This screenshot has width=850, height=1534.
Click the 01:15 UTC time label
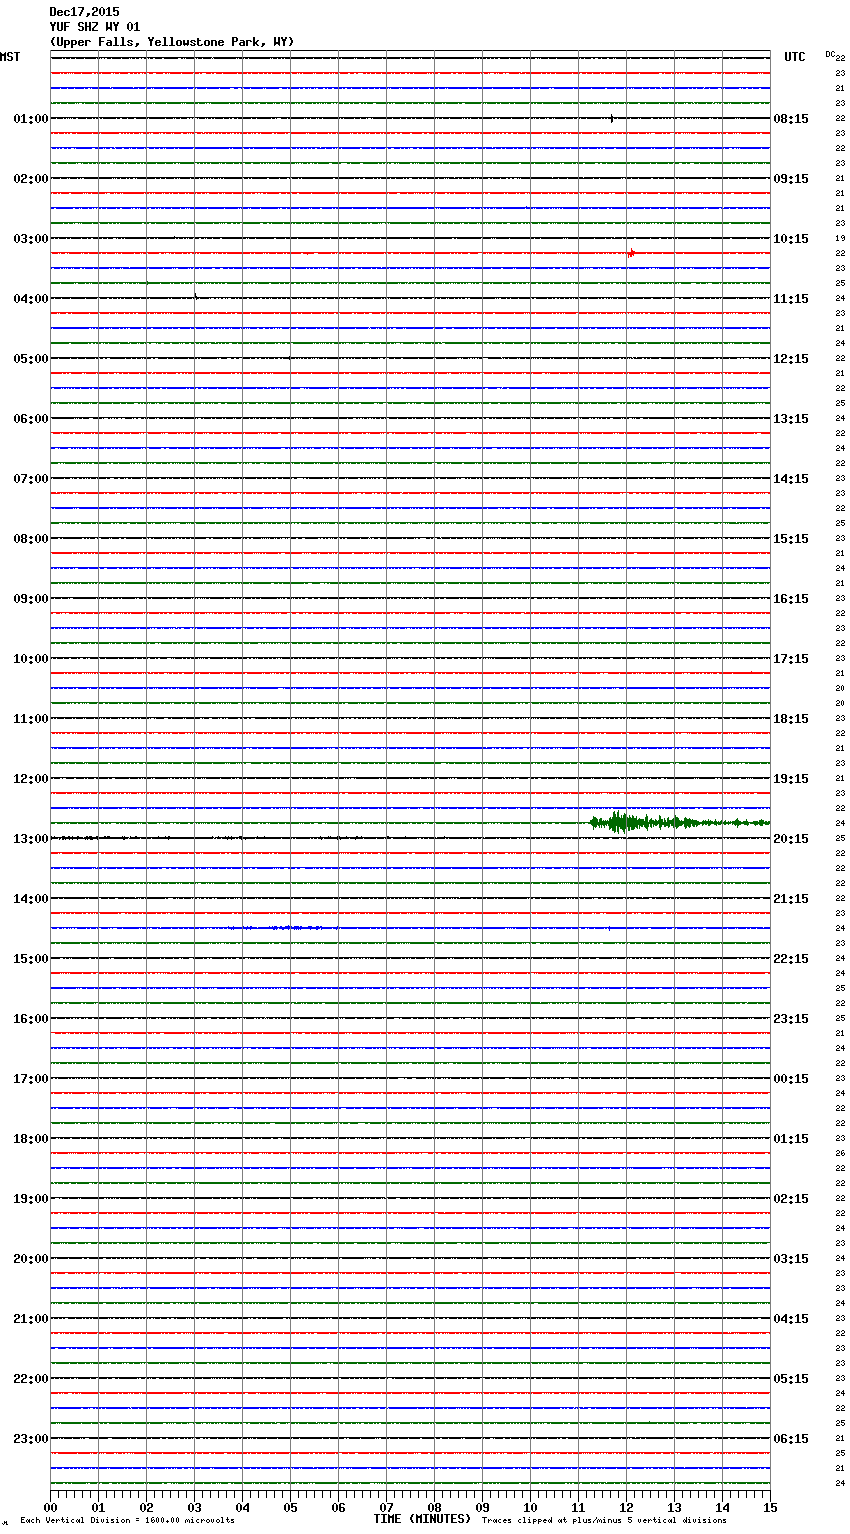(x=791, y=1139)
